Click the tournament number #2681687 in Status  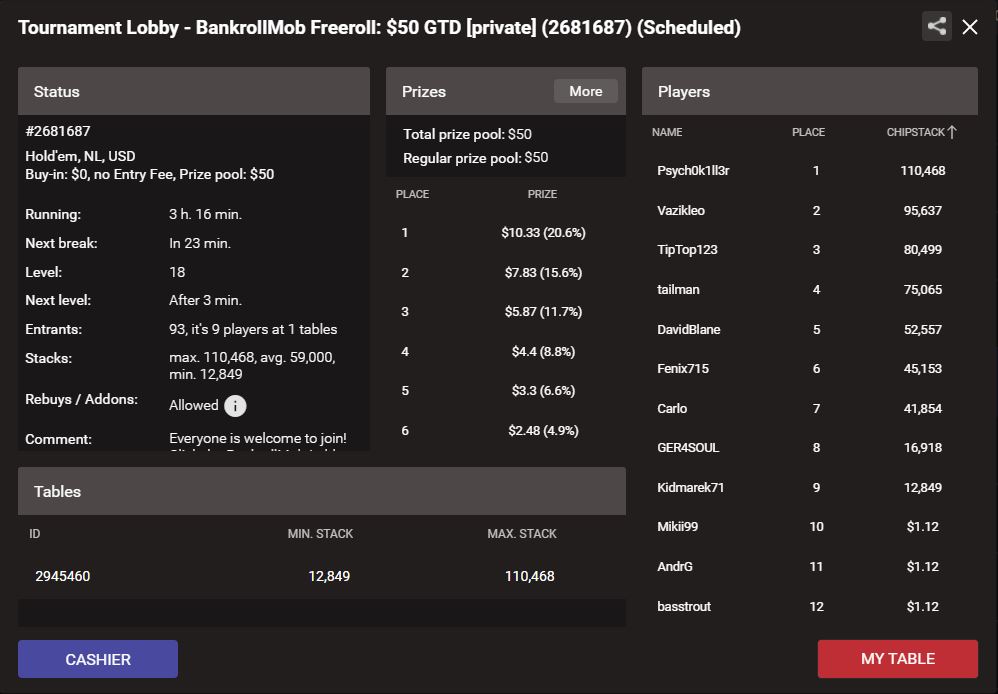point(58,131)
